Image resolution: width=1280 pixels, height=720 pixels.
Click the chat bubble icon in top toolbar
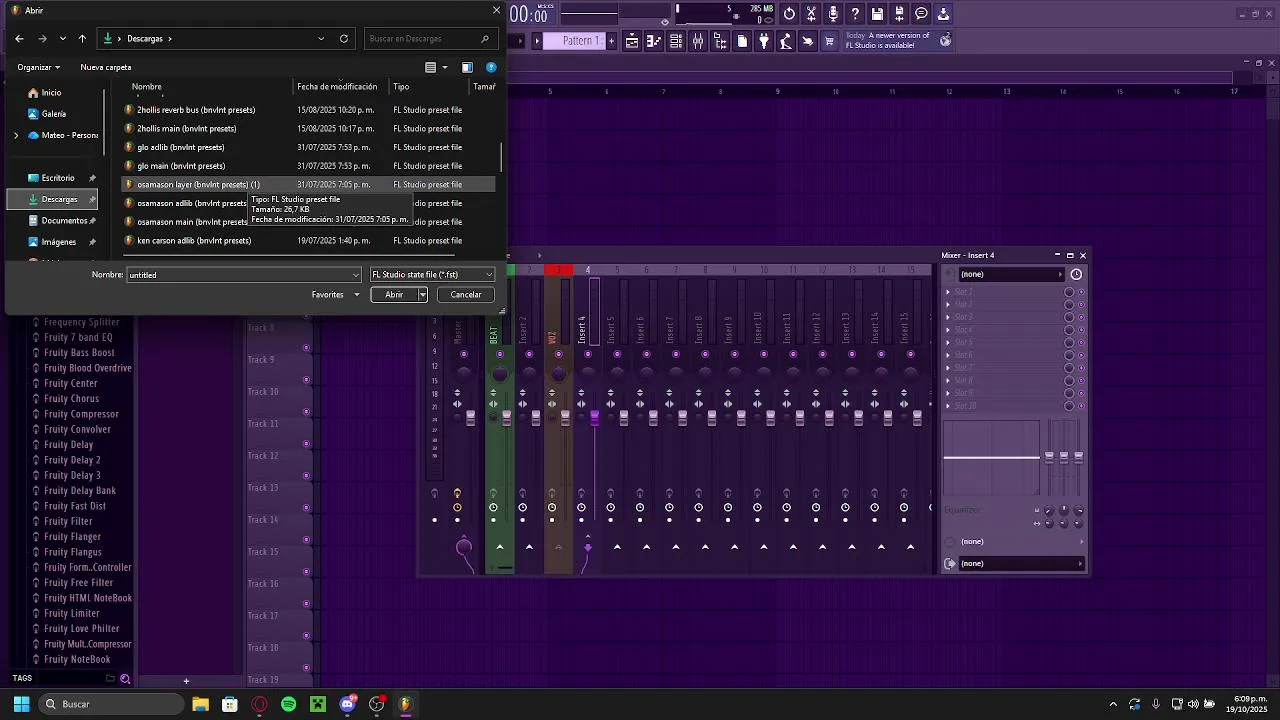coord(921,14)
